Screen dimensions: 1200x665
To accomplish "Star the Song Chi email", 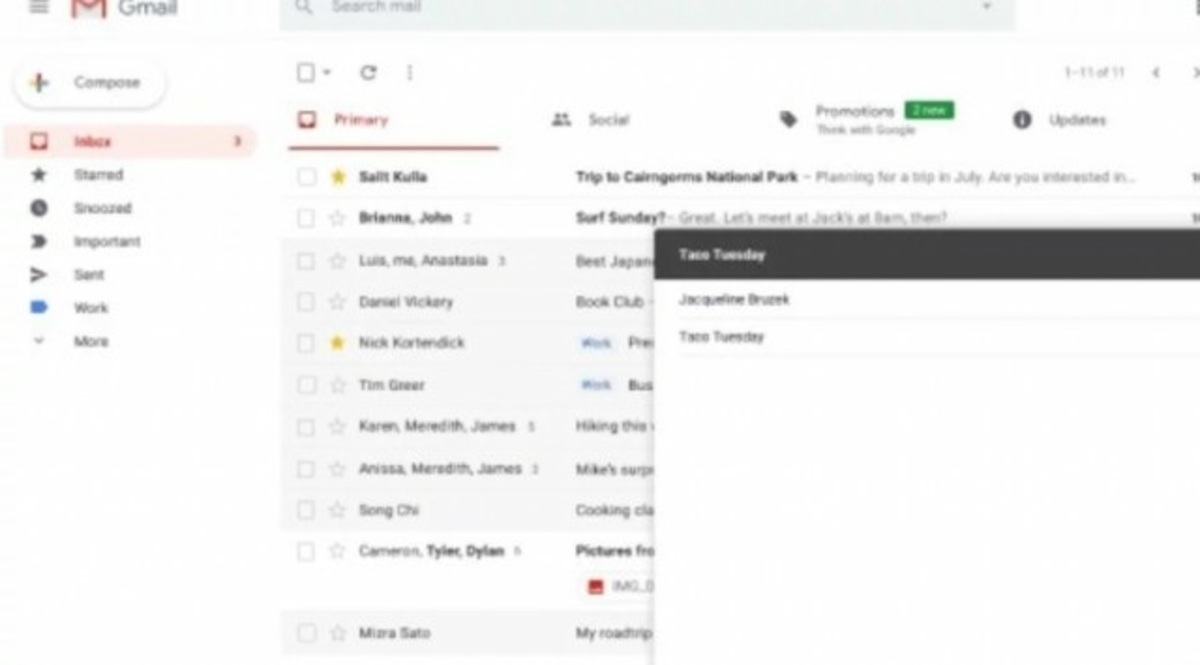I will [x=338, y=511].
